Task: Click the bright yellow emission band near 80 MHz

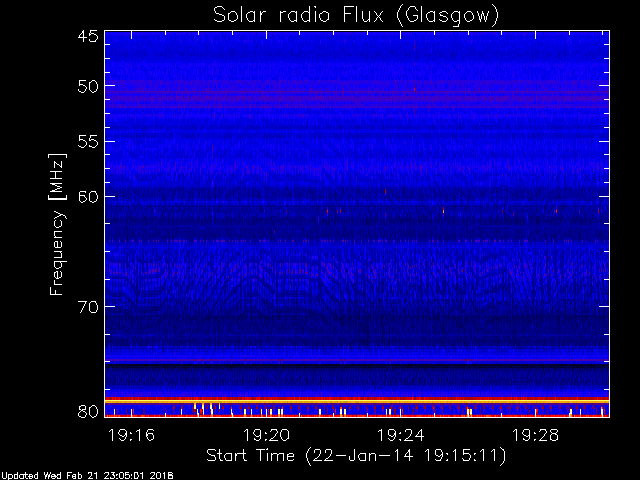Action: [x=357, y=402]
